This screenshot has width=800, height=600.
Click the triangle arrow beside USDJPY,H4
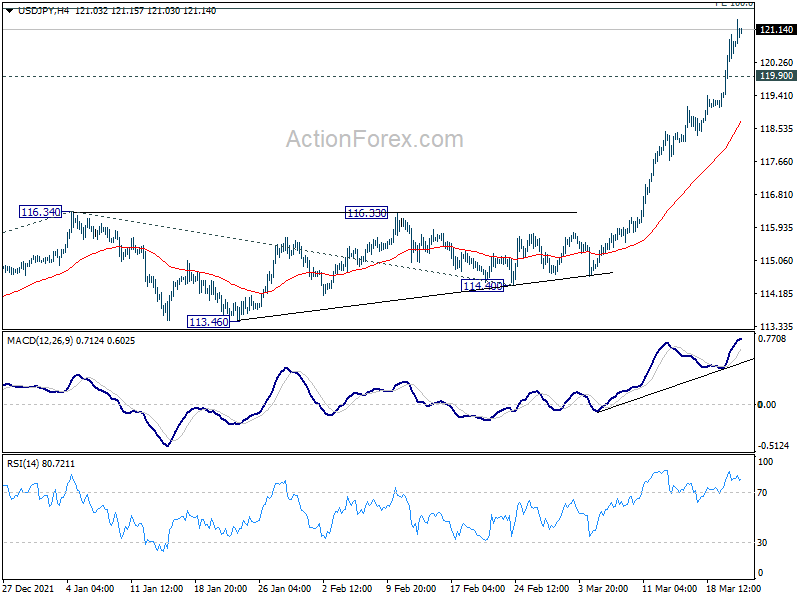pos(10,11)
